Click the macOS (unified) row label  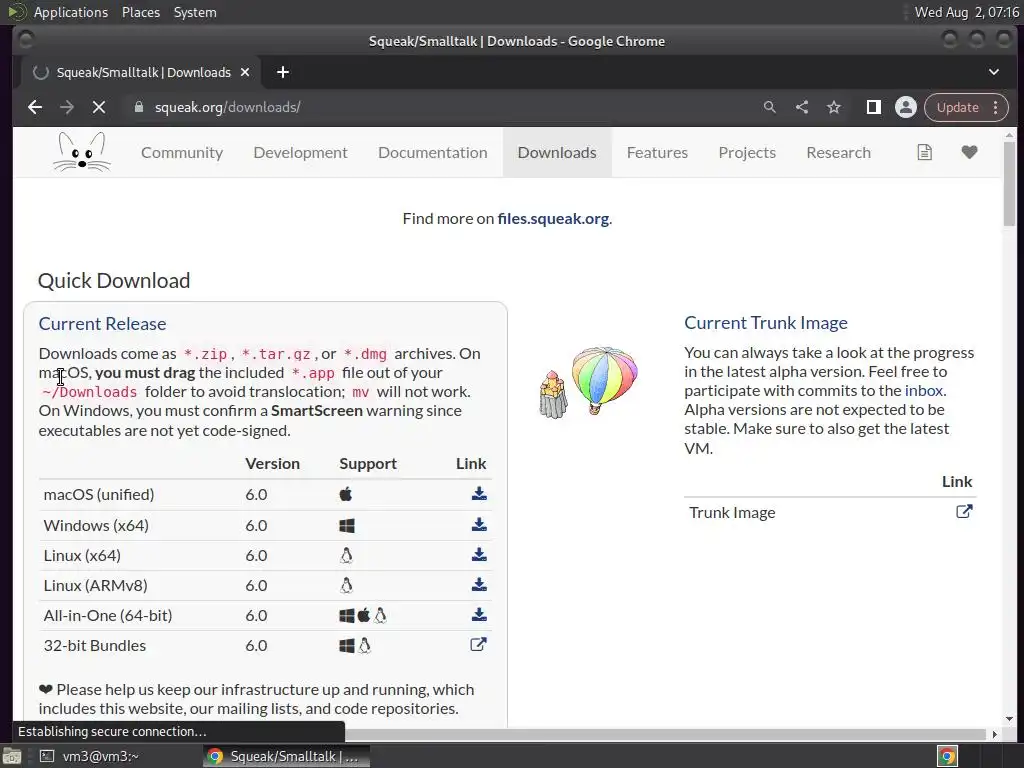pyautogui.click(x=99, y=494)
